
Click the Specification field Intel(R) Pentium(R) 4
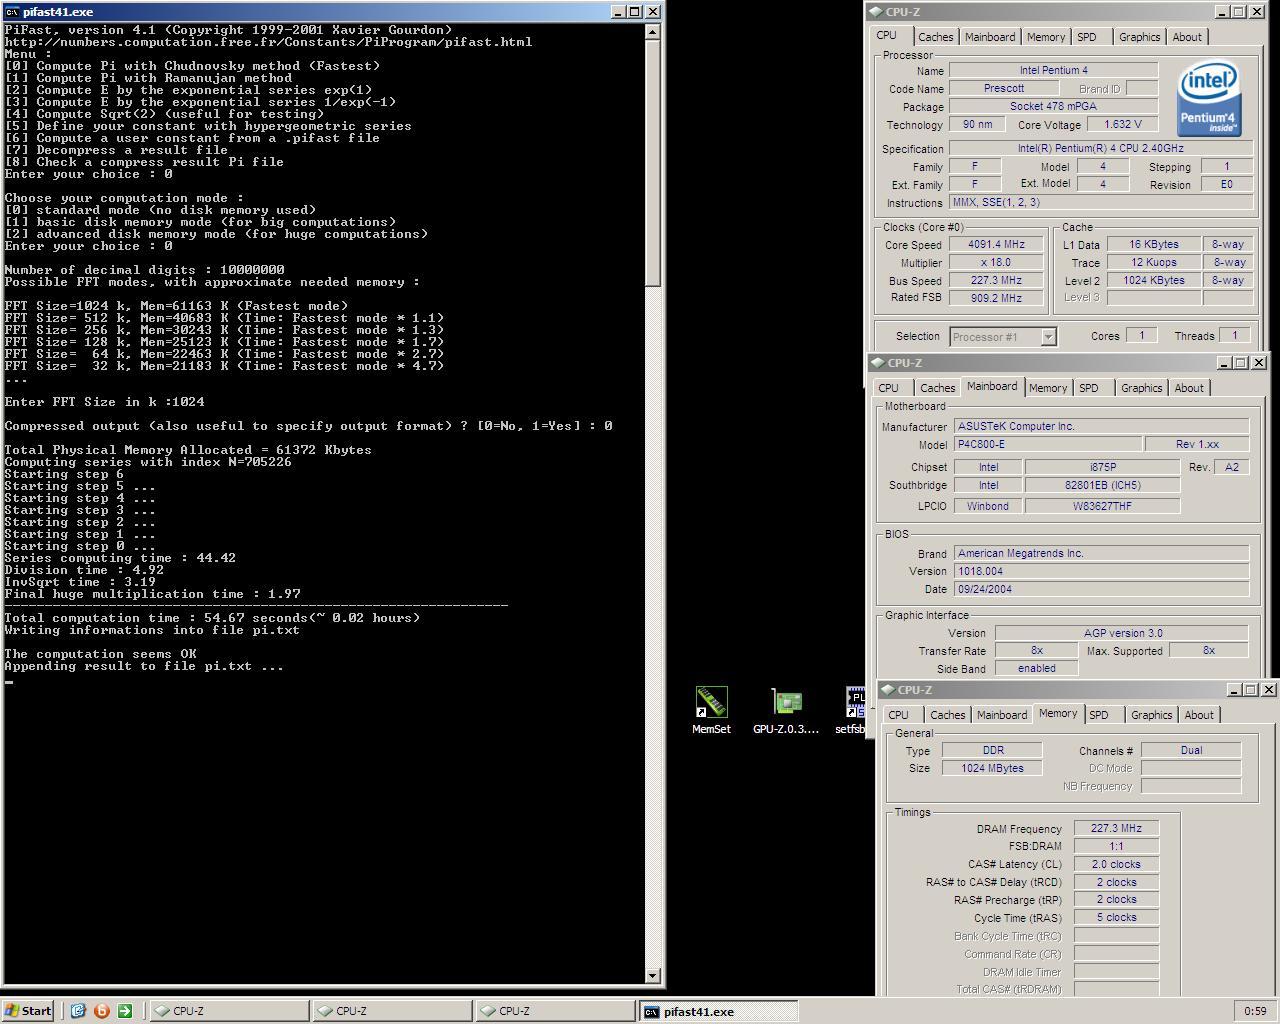pyautogui.click(x=1101, y=149)
